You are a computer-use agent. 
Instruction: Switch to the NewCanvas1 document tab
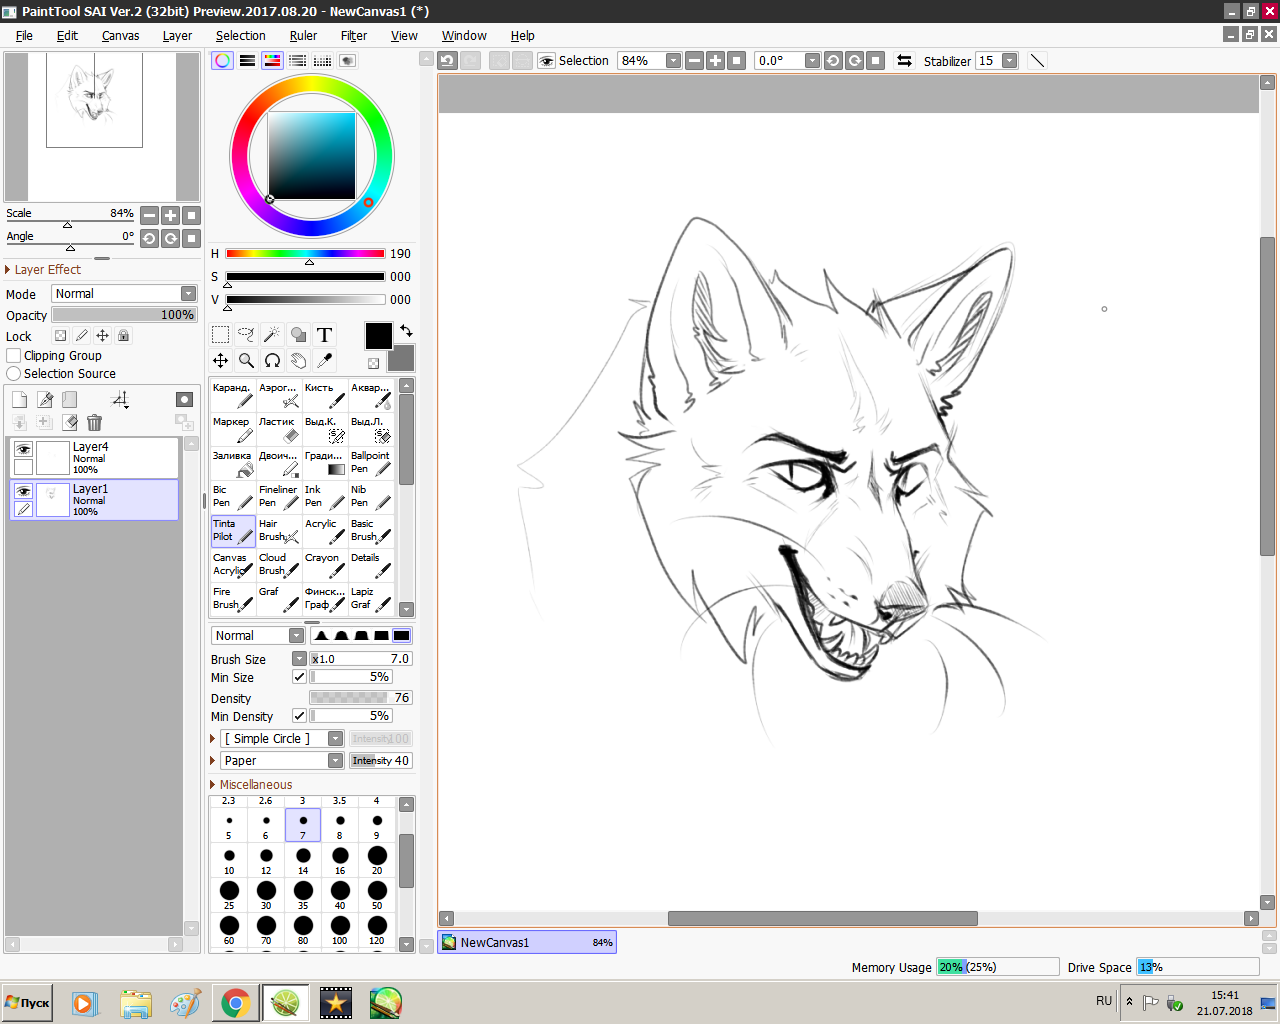click(527, 942)
